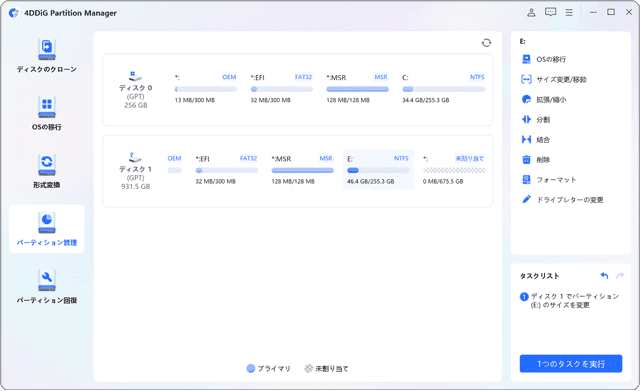Click the 拡張/縮小 icon
Screen dimensions: 640x391
click(x=527, y=99)
